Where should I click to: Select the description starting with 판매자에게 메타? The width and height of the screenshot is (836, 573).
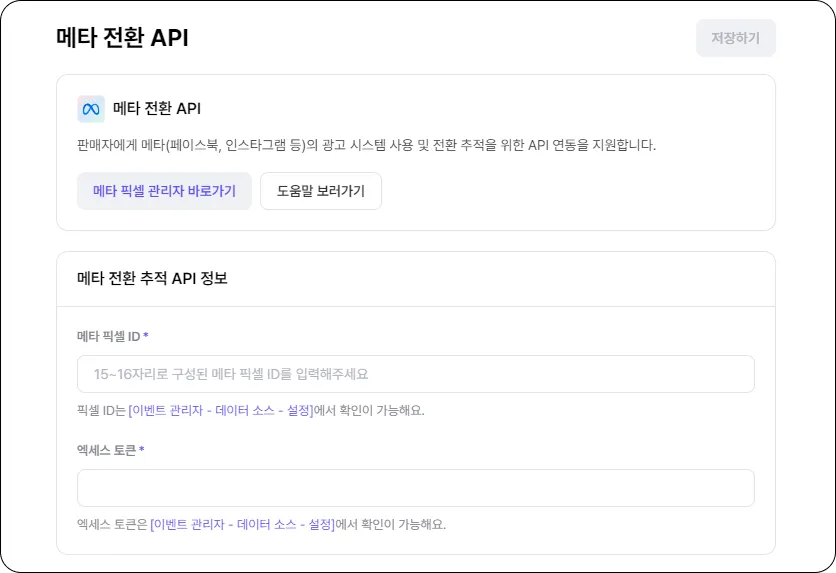pyautogui.click(x=367, y=145)
